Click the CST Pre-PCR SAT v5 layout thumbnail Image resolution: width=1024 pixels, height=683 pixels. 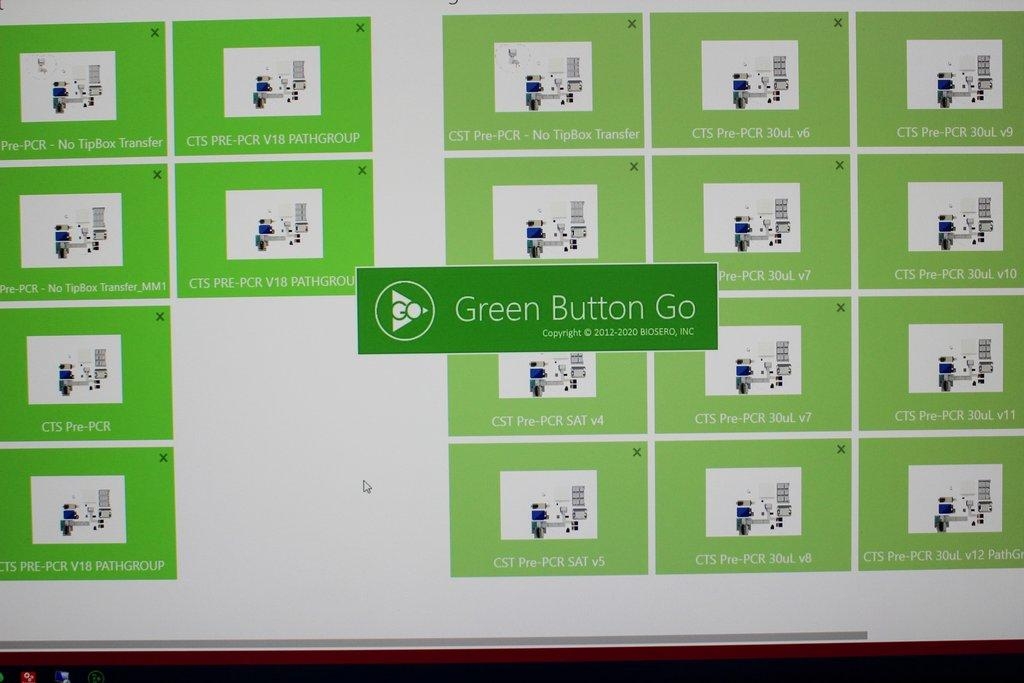(x=548, y=504)
